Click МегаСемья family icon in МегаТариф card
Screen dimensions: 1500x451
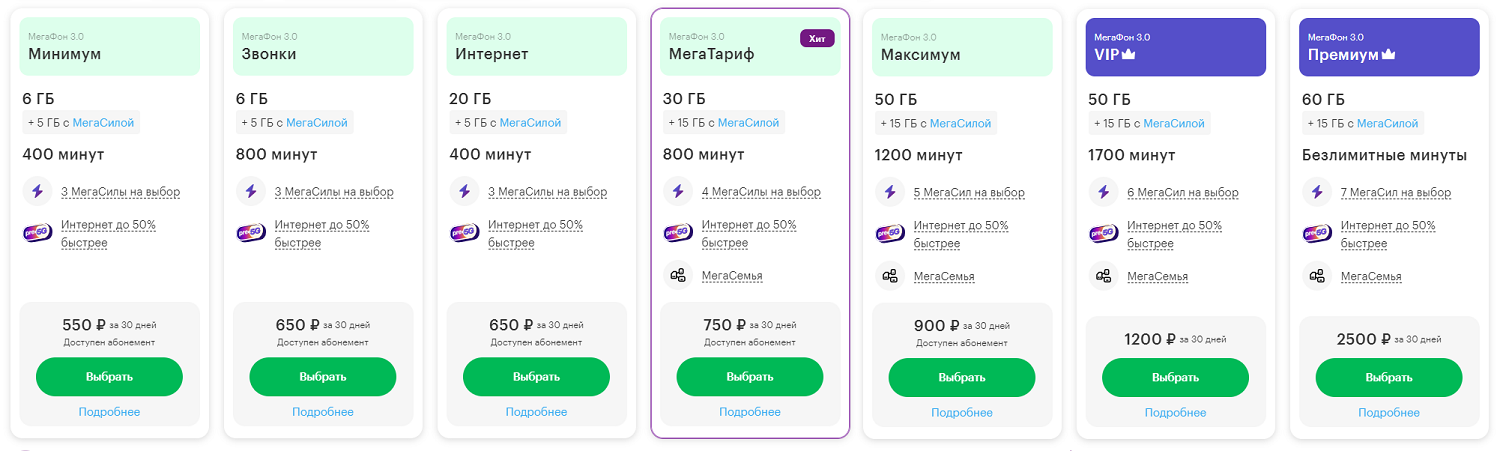click(x=677, y=275)
